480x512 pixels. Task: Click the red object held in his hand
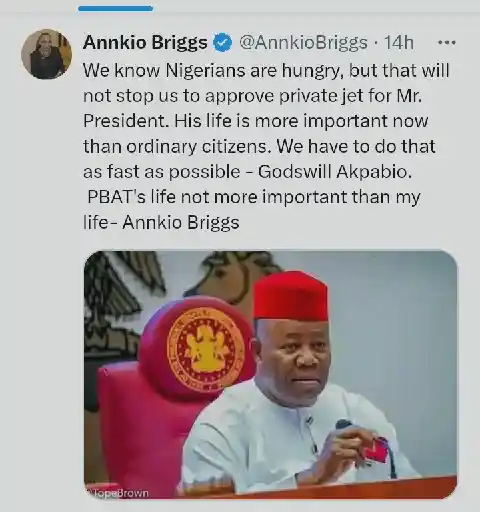click(x=376, y=449)
